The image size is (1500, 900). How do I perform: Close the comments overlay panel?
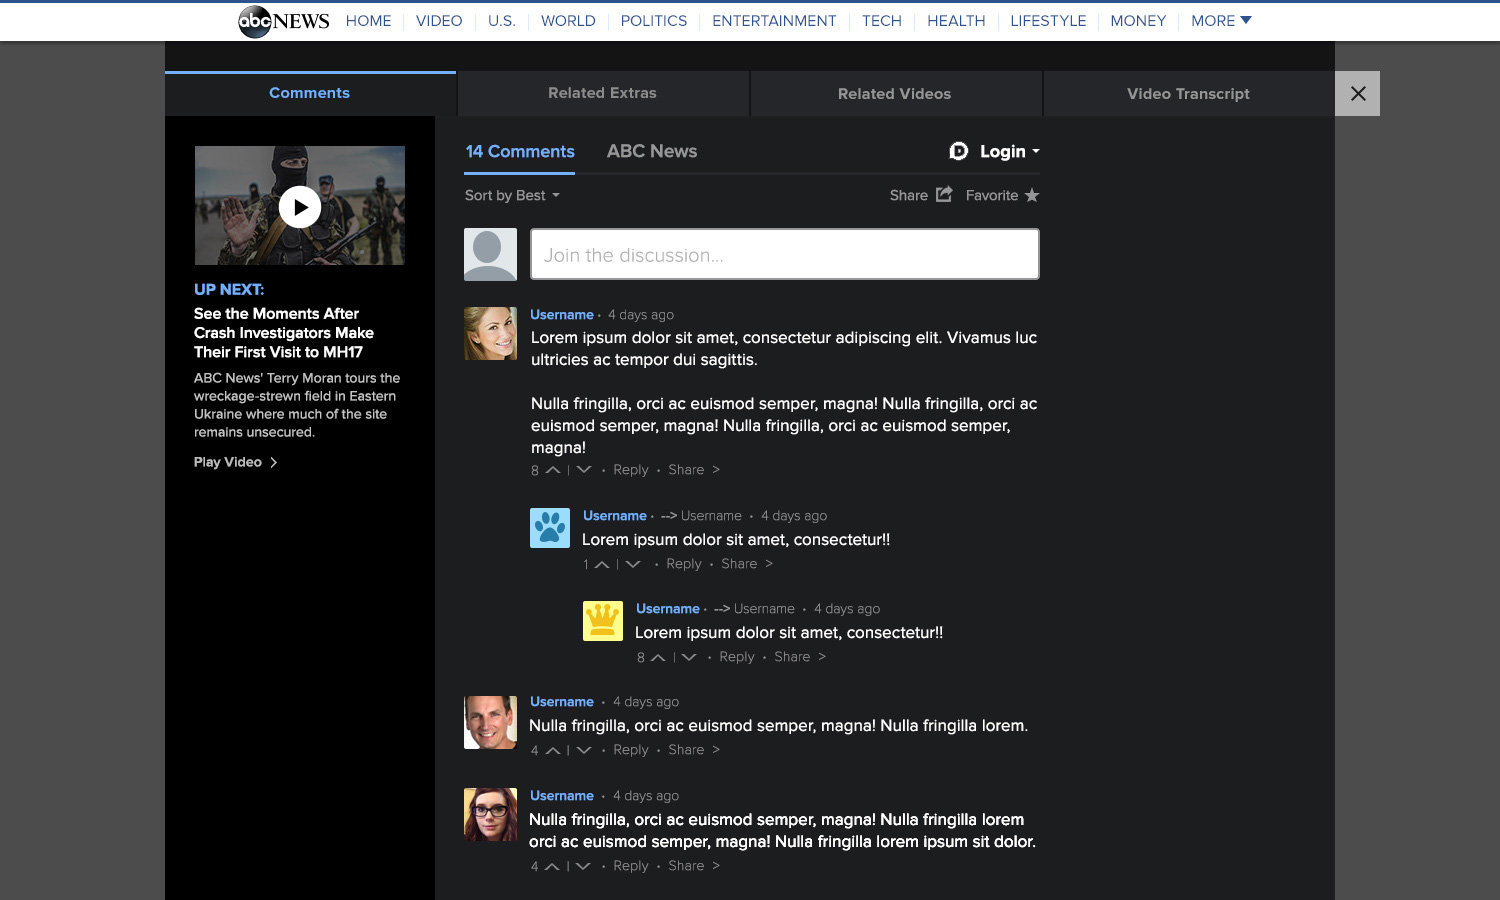(1357, 94)
